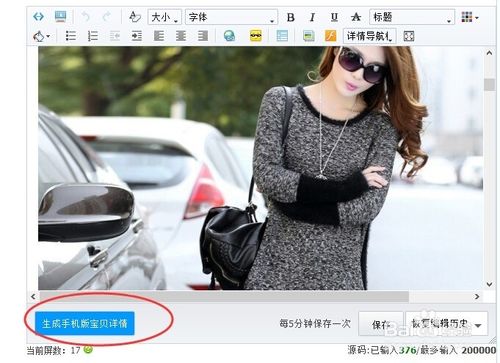Insert an emoticon with sunglasses face
500x363 pixels.
point(256,36)
